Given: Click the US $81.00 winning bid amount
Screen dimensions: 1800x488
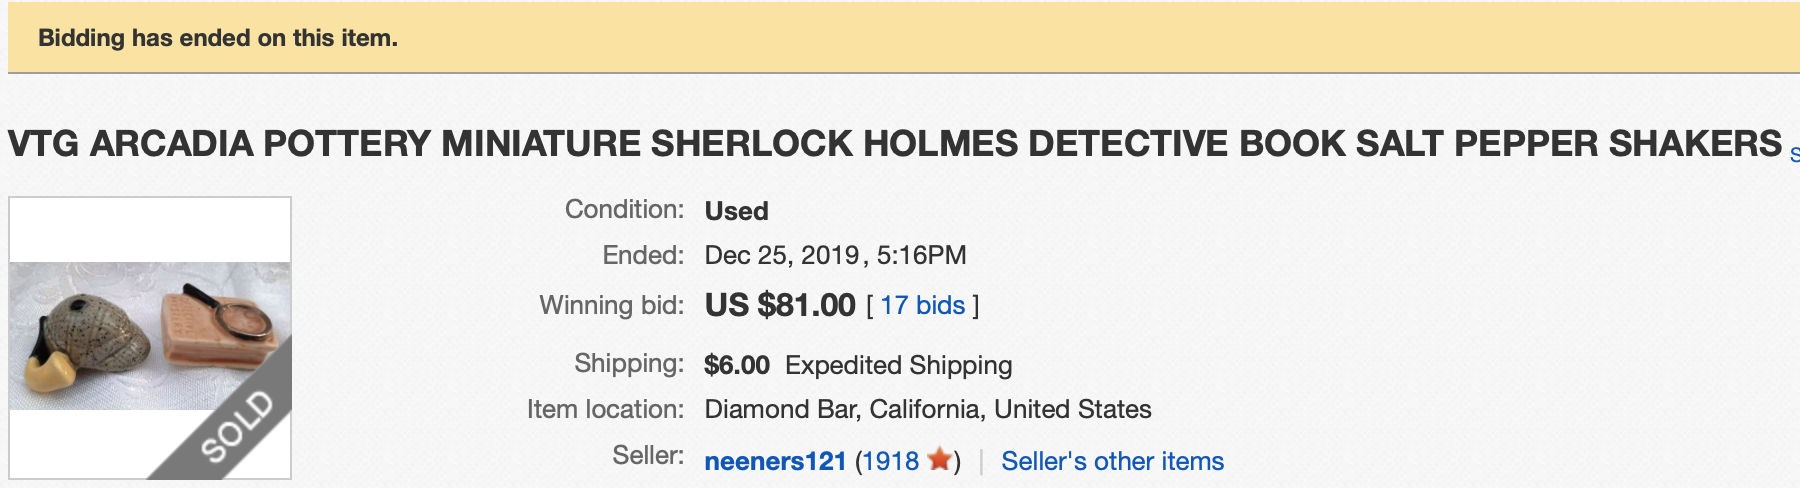Looking at the screenshot, I should click(780, 305).
